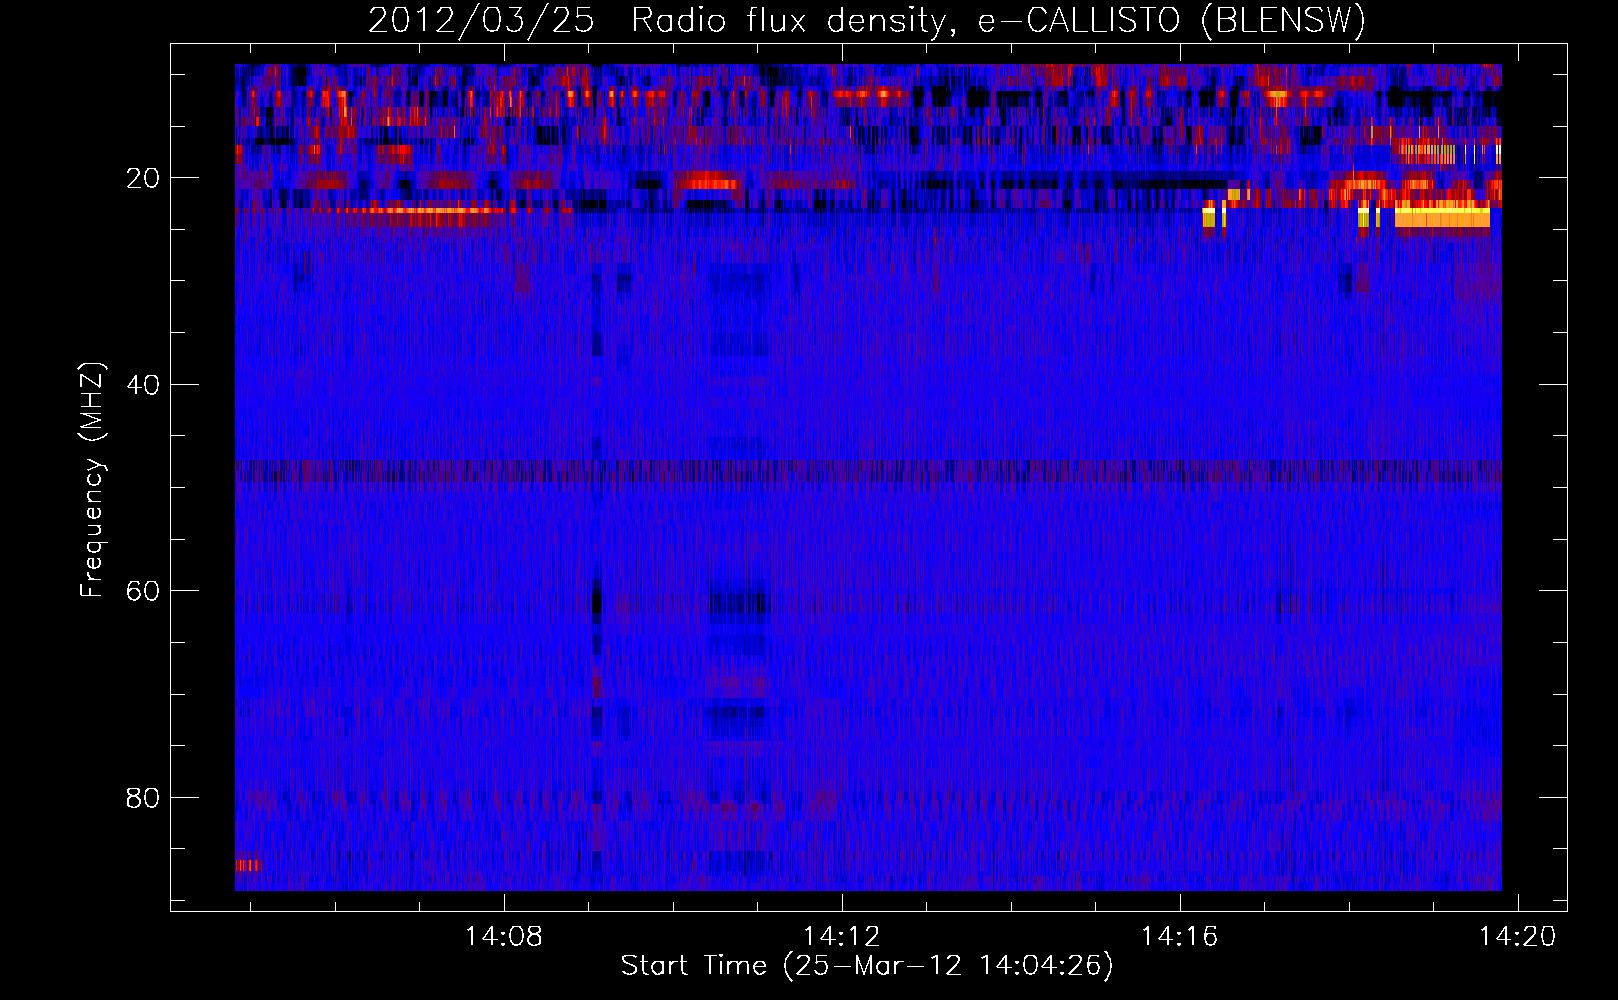Select the 'Frequency (MHZ)' axis label

[92, 480]
